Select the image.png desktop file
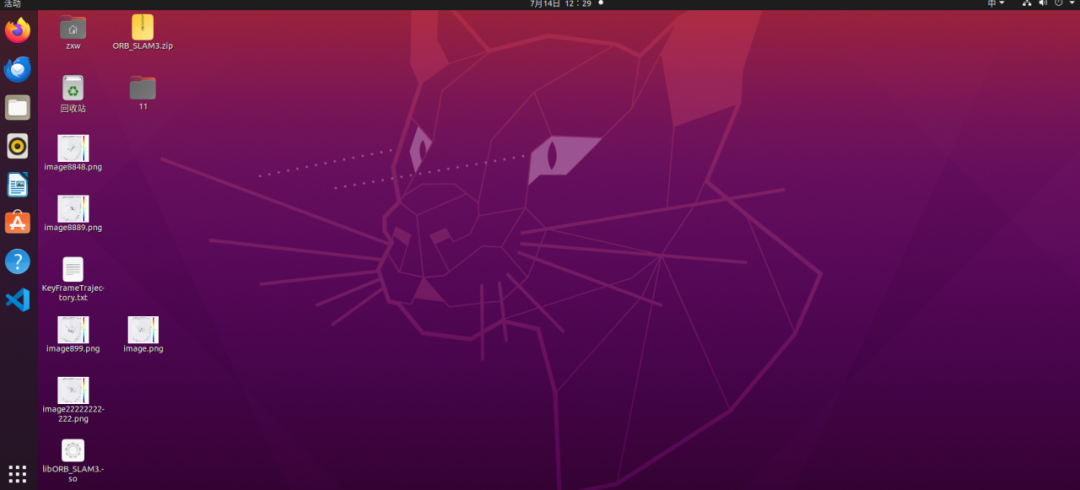The height and width of the screenshot is (490, 1080). (143, 330)
